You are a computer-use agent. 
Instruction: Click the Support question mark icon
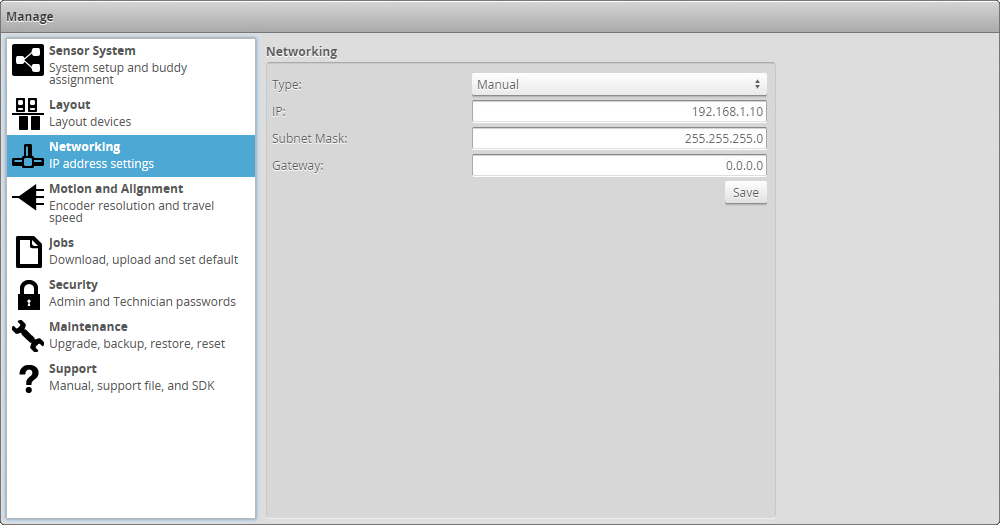pos(28,378)
